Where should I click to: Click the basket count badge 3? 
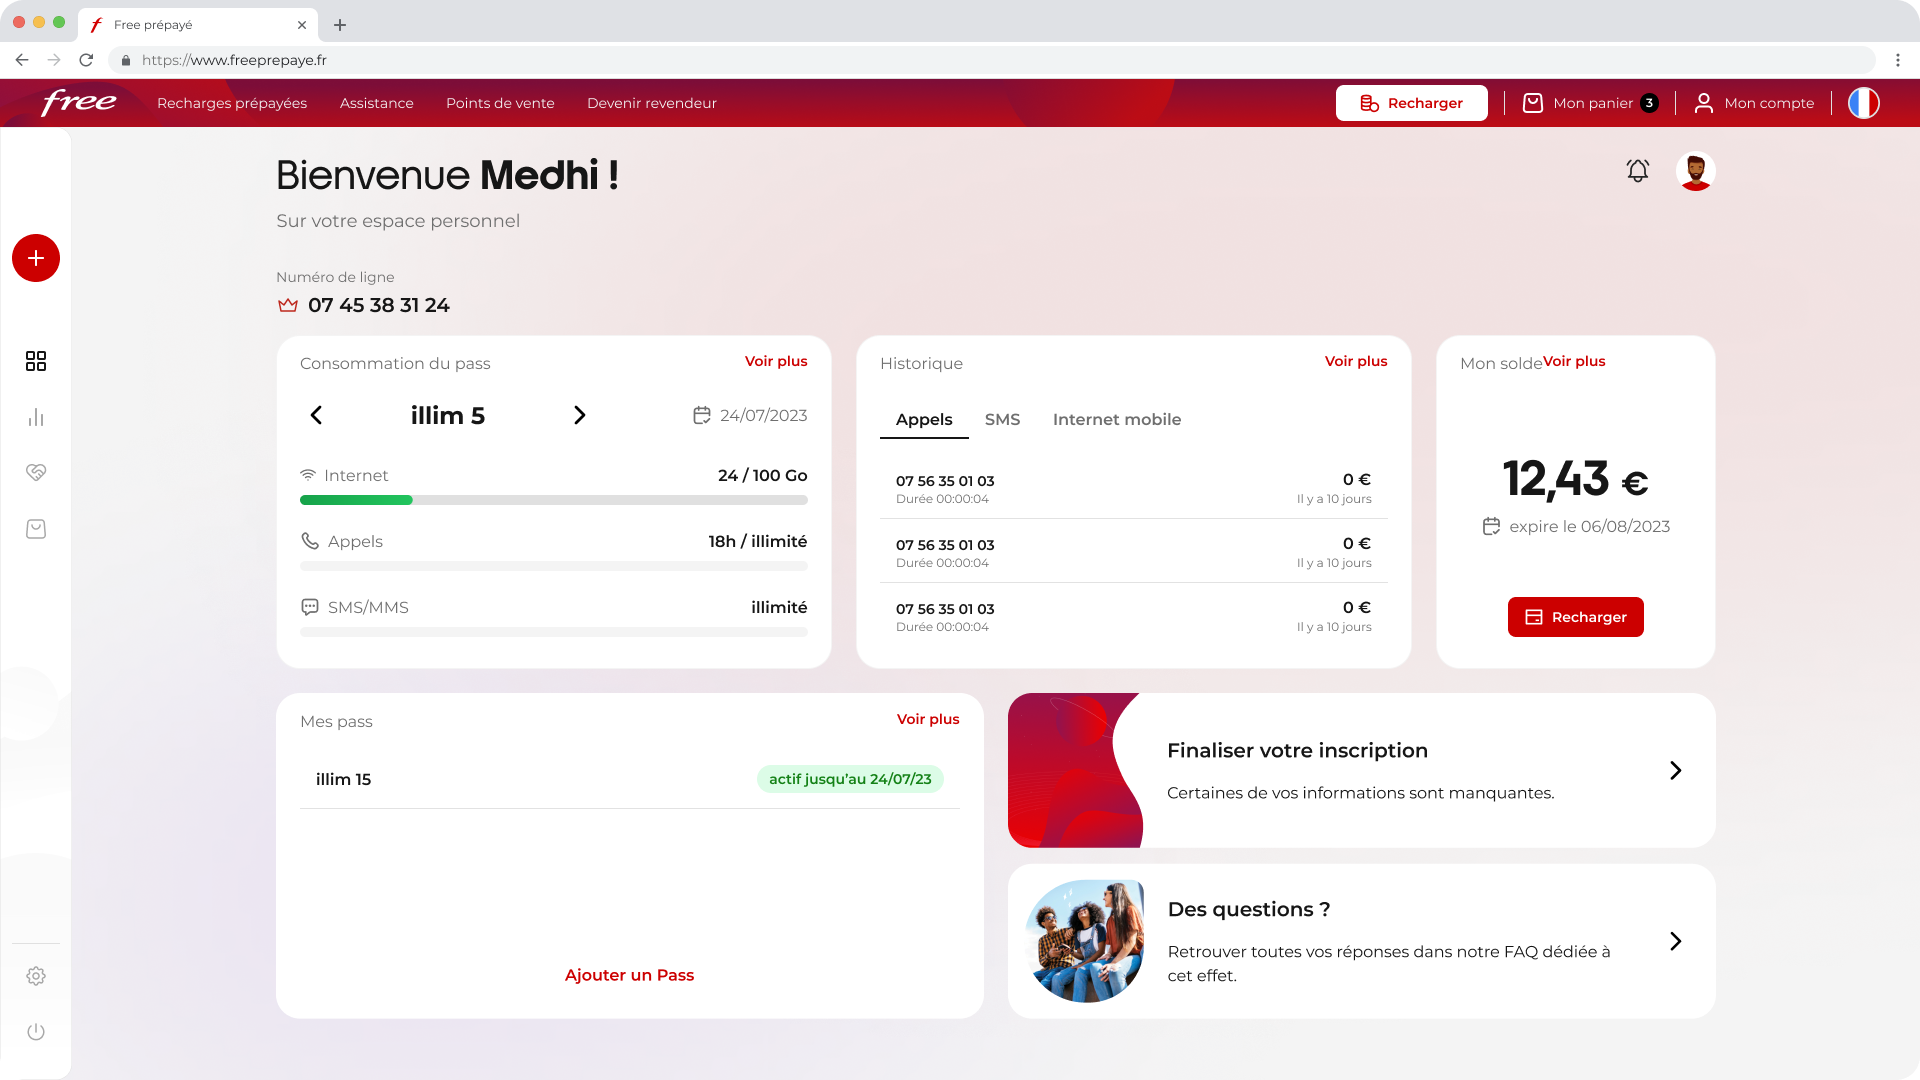(x=1649, y=103)
